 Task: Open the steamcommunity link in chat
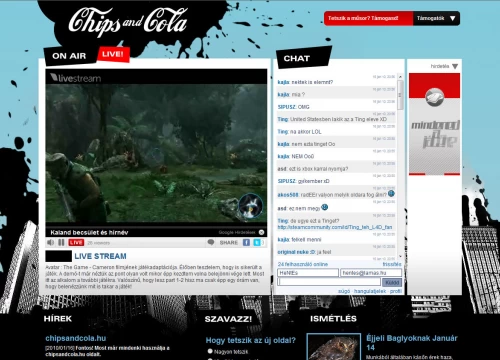click(x=335, y=227)
